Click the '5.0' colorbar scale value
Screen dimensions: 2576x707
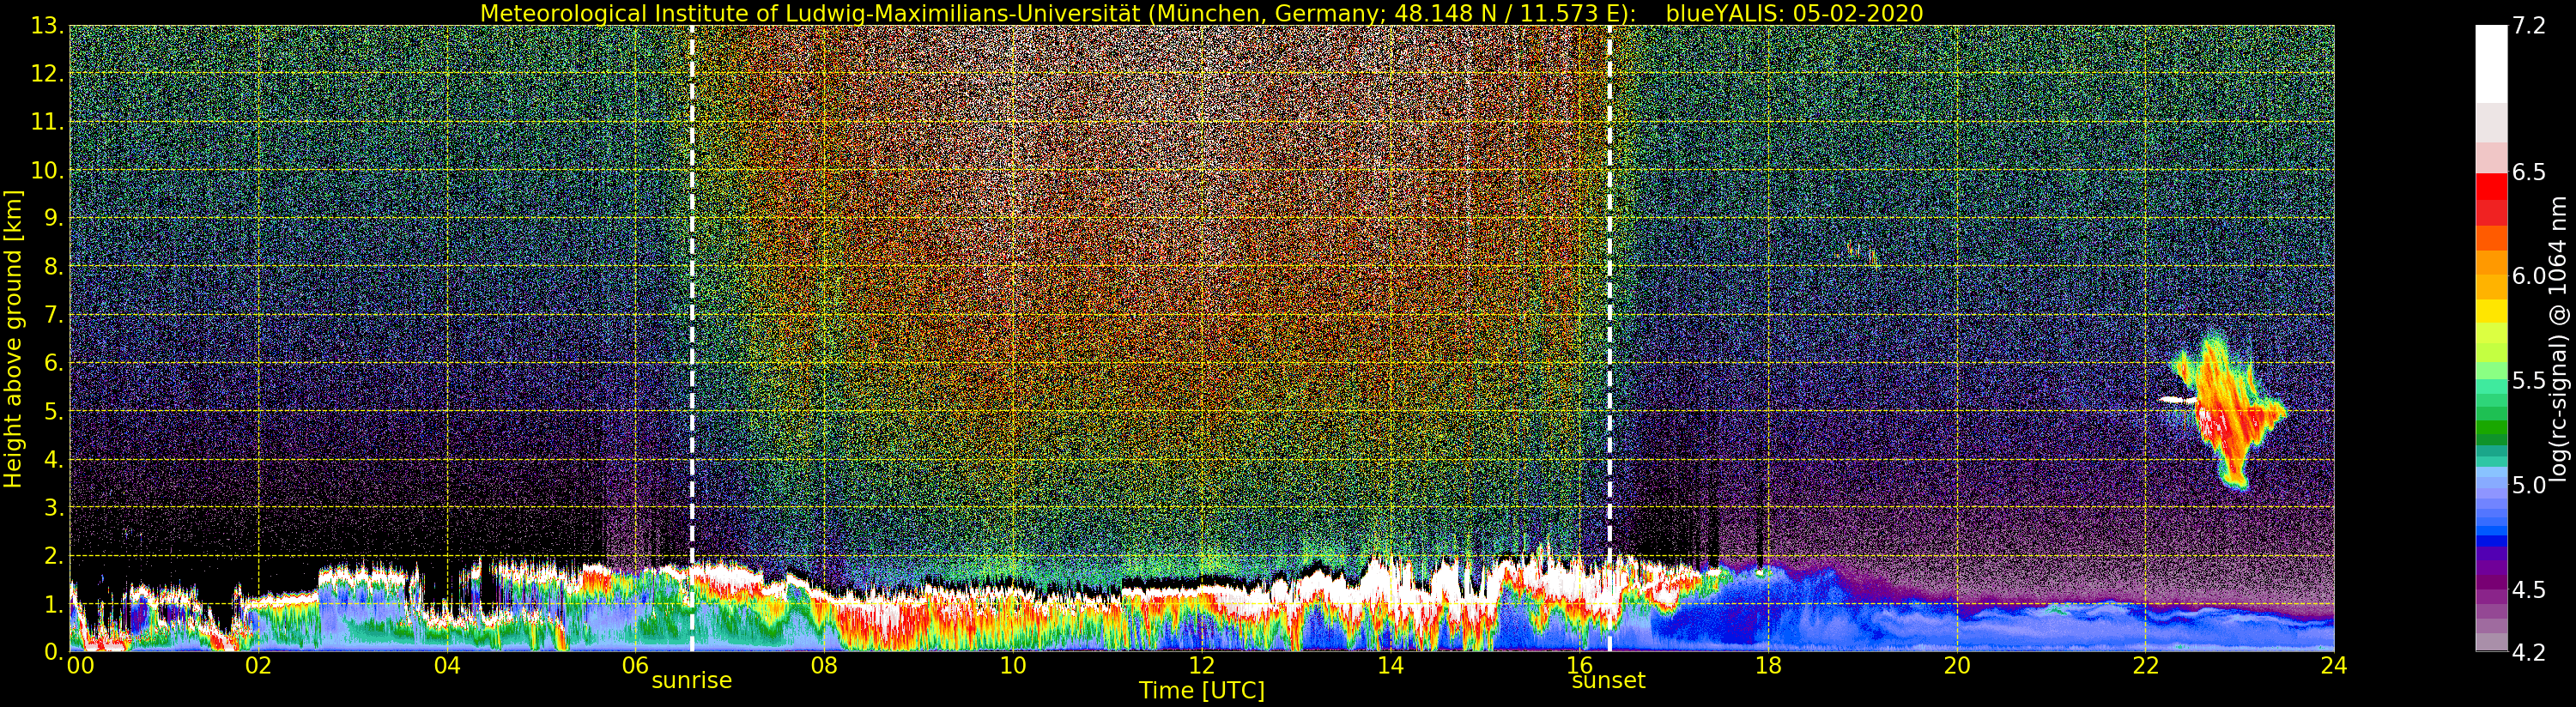click(2529, 485)
